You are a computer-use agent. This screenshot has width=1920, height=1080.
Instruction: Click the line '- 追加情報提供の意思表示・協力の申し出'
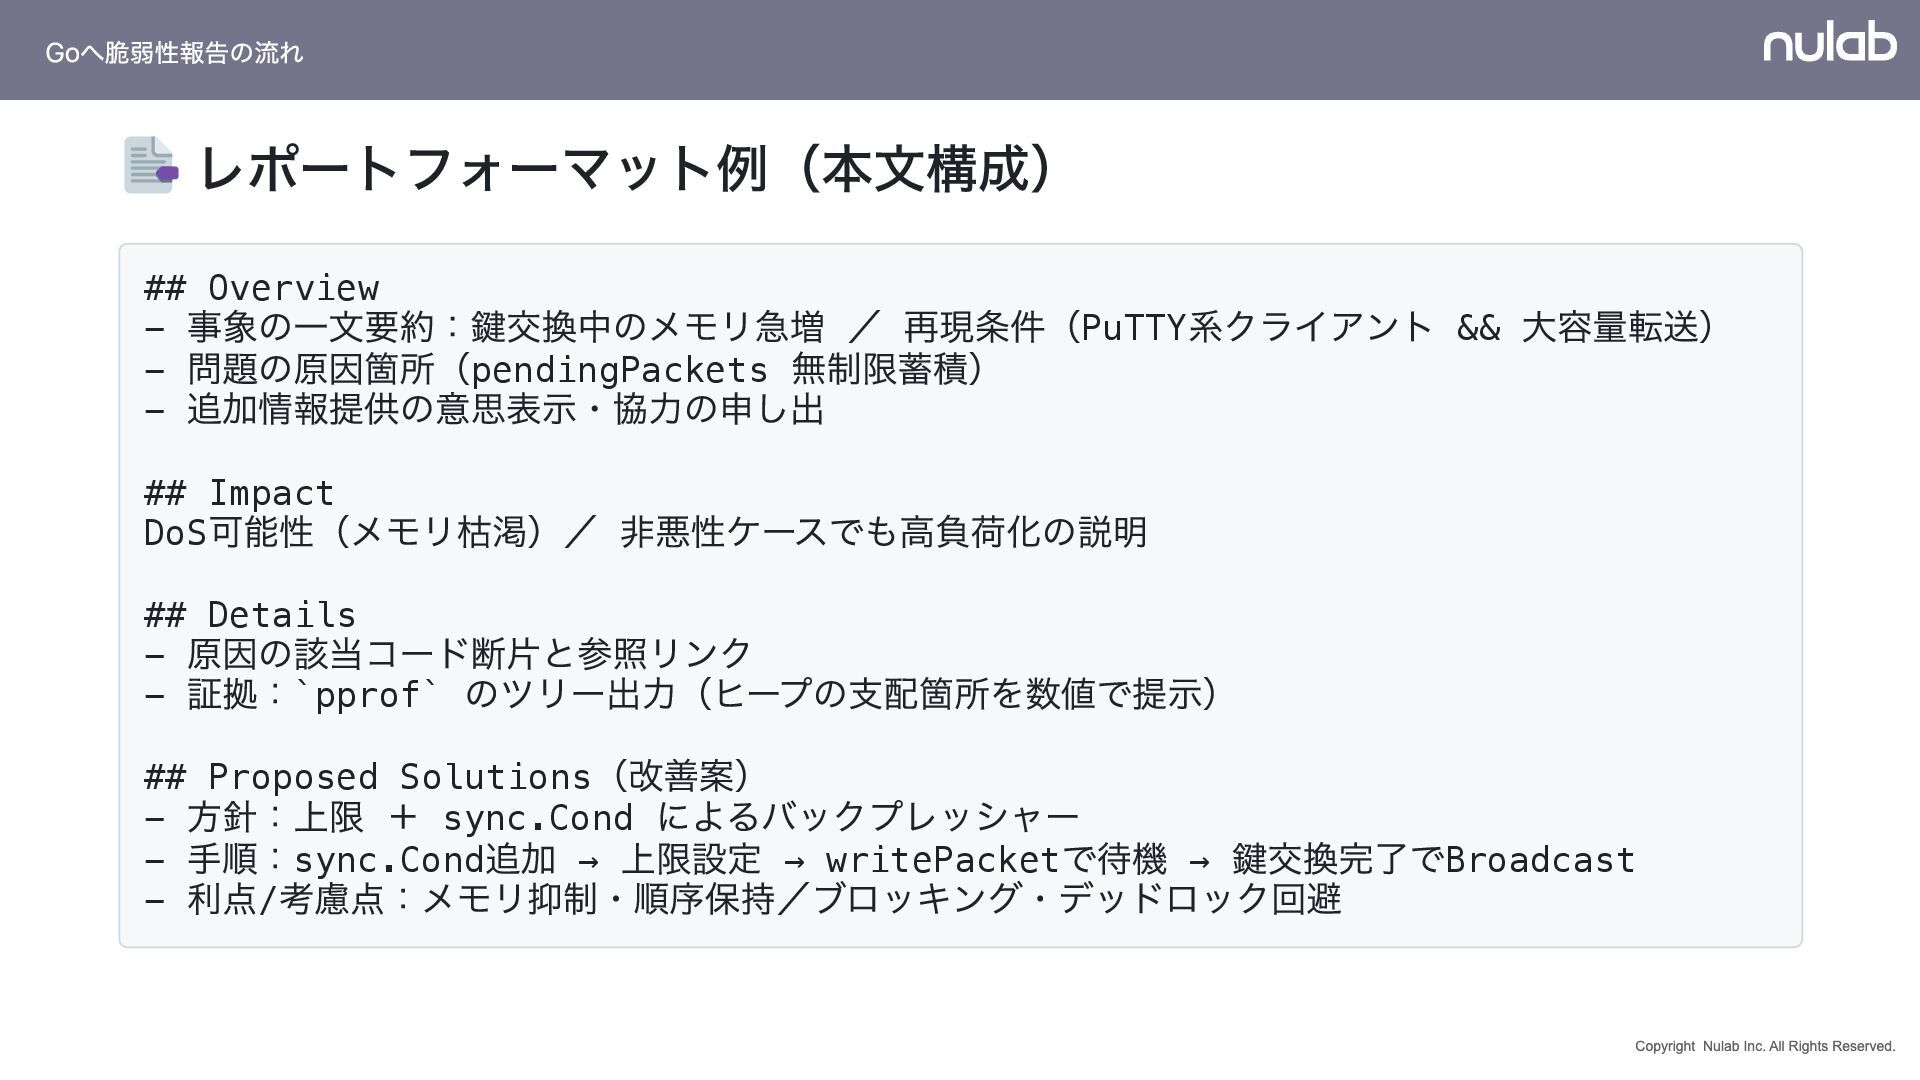[485, 410]
